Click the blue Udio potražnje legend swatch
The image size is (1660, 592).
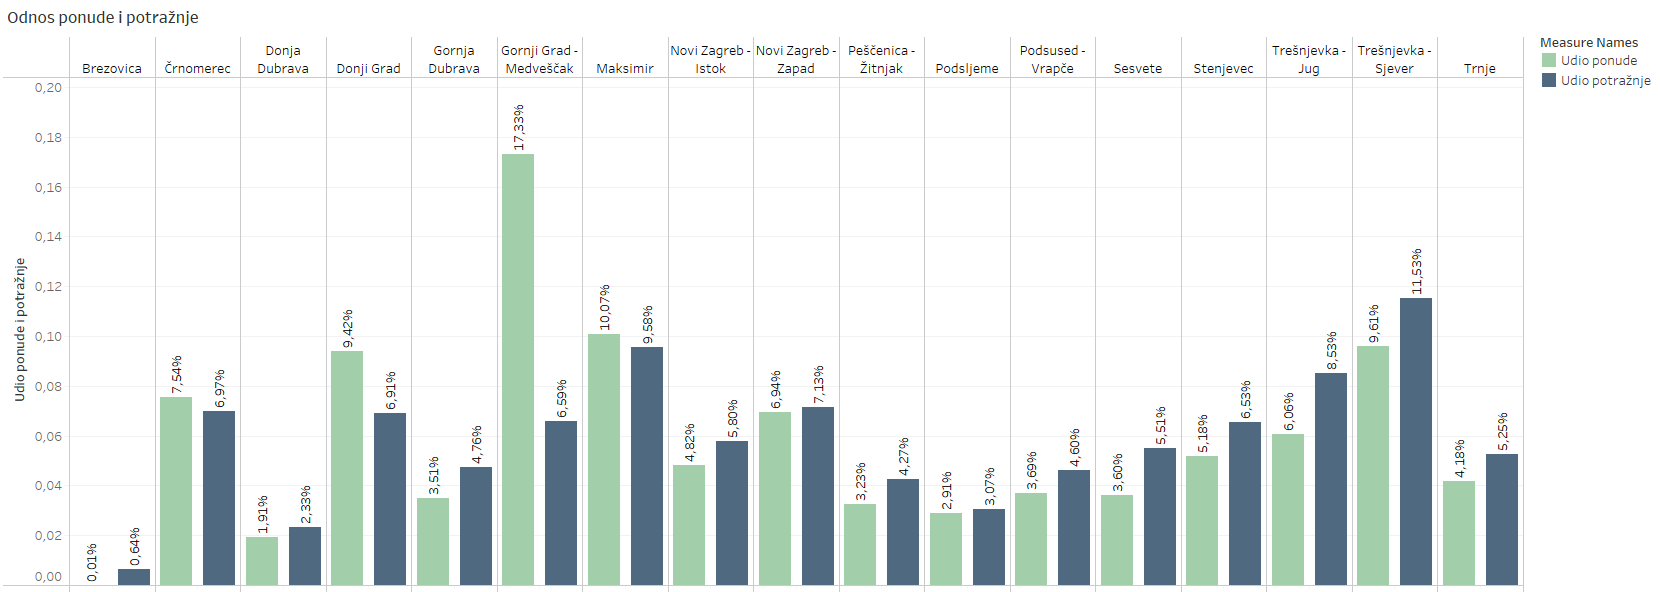(1549, 81)
